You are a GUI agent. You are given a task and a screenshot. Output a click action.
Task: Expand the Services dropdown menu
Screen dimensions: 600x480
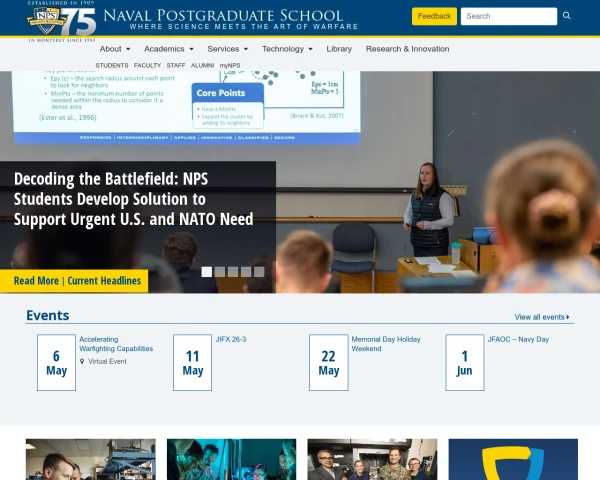[x=228, y=49]
